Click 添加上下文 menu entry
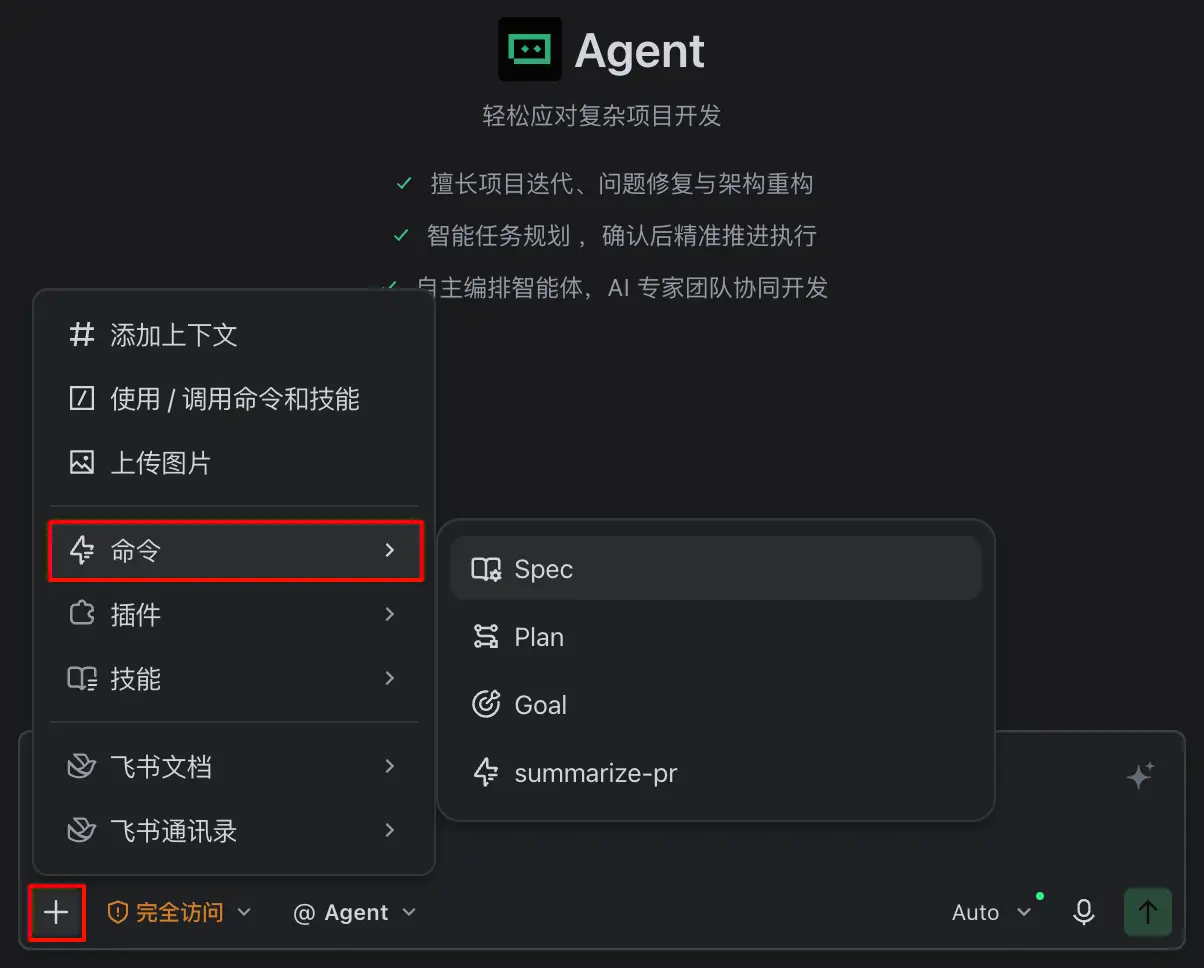Viewport: 1204px width, 968px height. (x=234, y=335)
